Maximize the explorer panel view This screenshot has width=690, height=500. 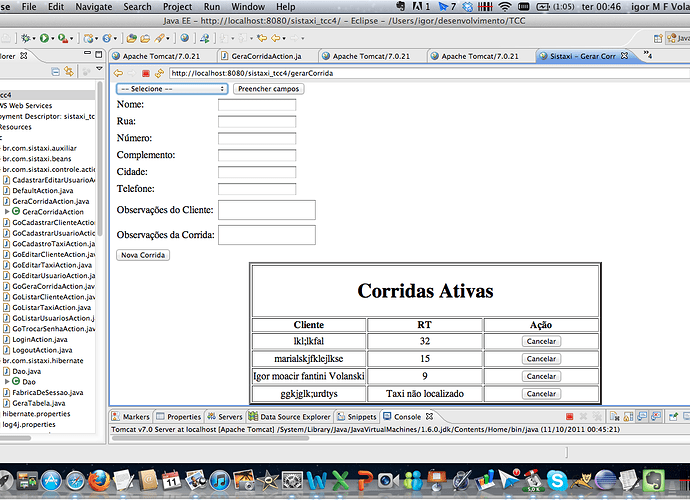pos(99,55)
